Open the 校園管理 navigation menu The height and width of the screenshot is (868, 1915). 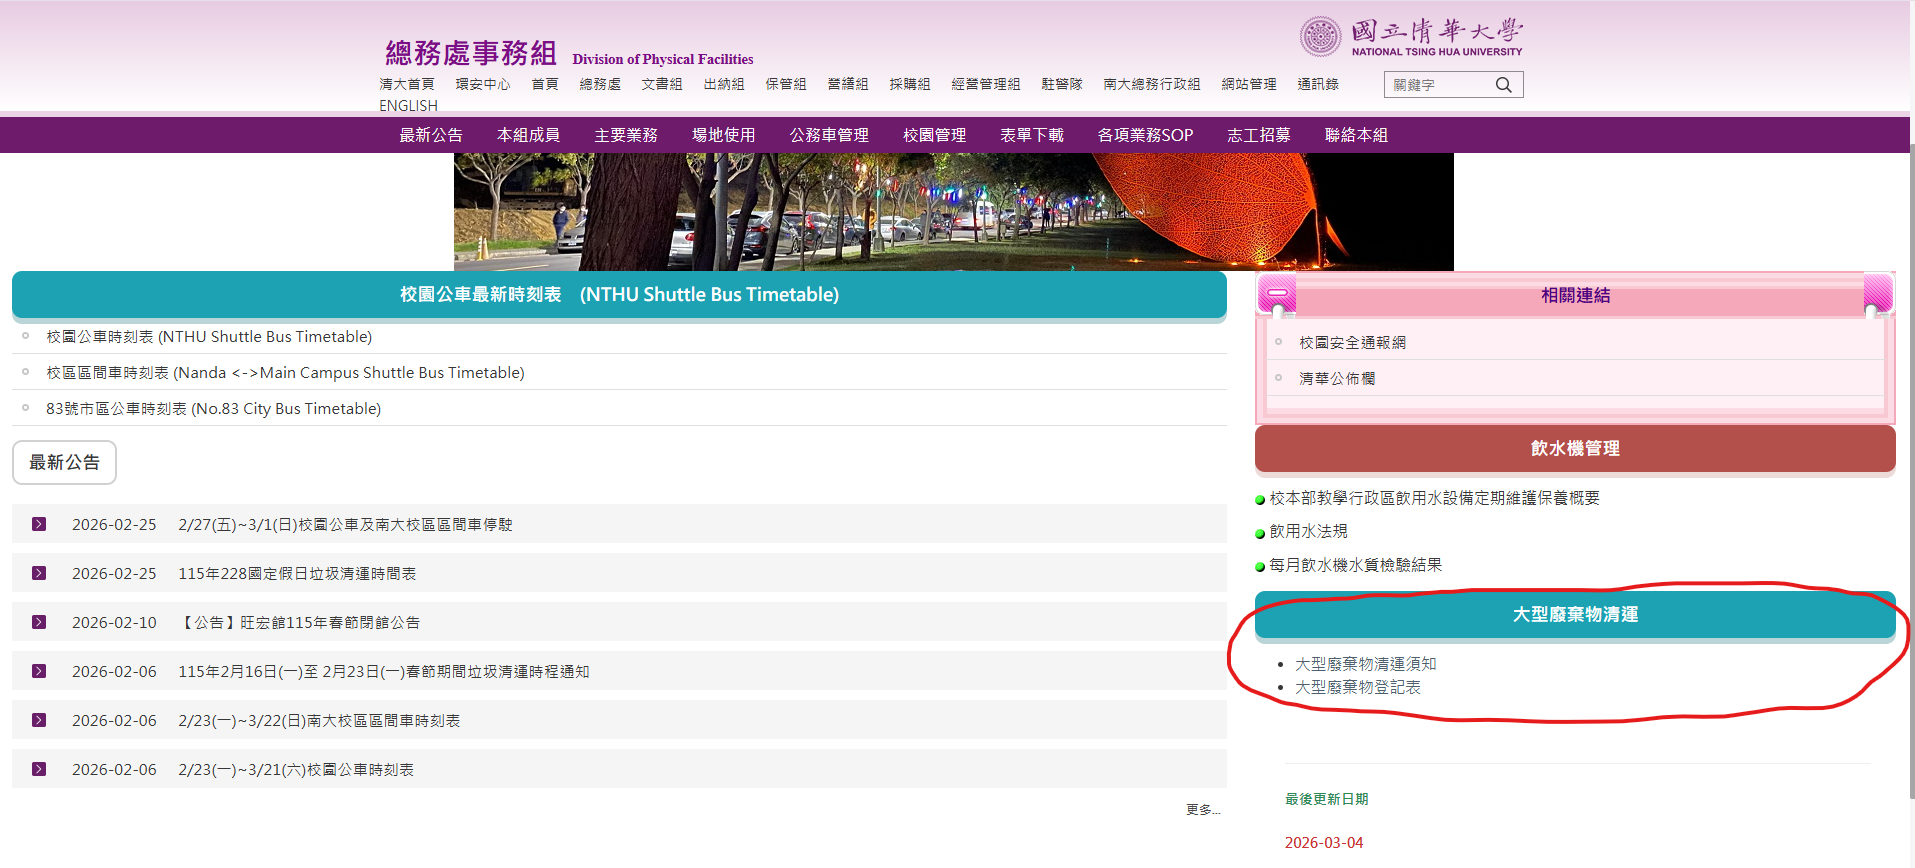[x=934, y=135]
